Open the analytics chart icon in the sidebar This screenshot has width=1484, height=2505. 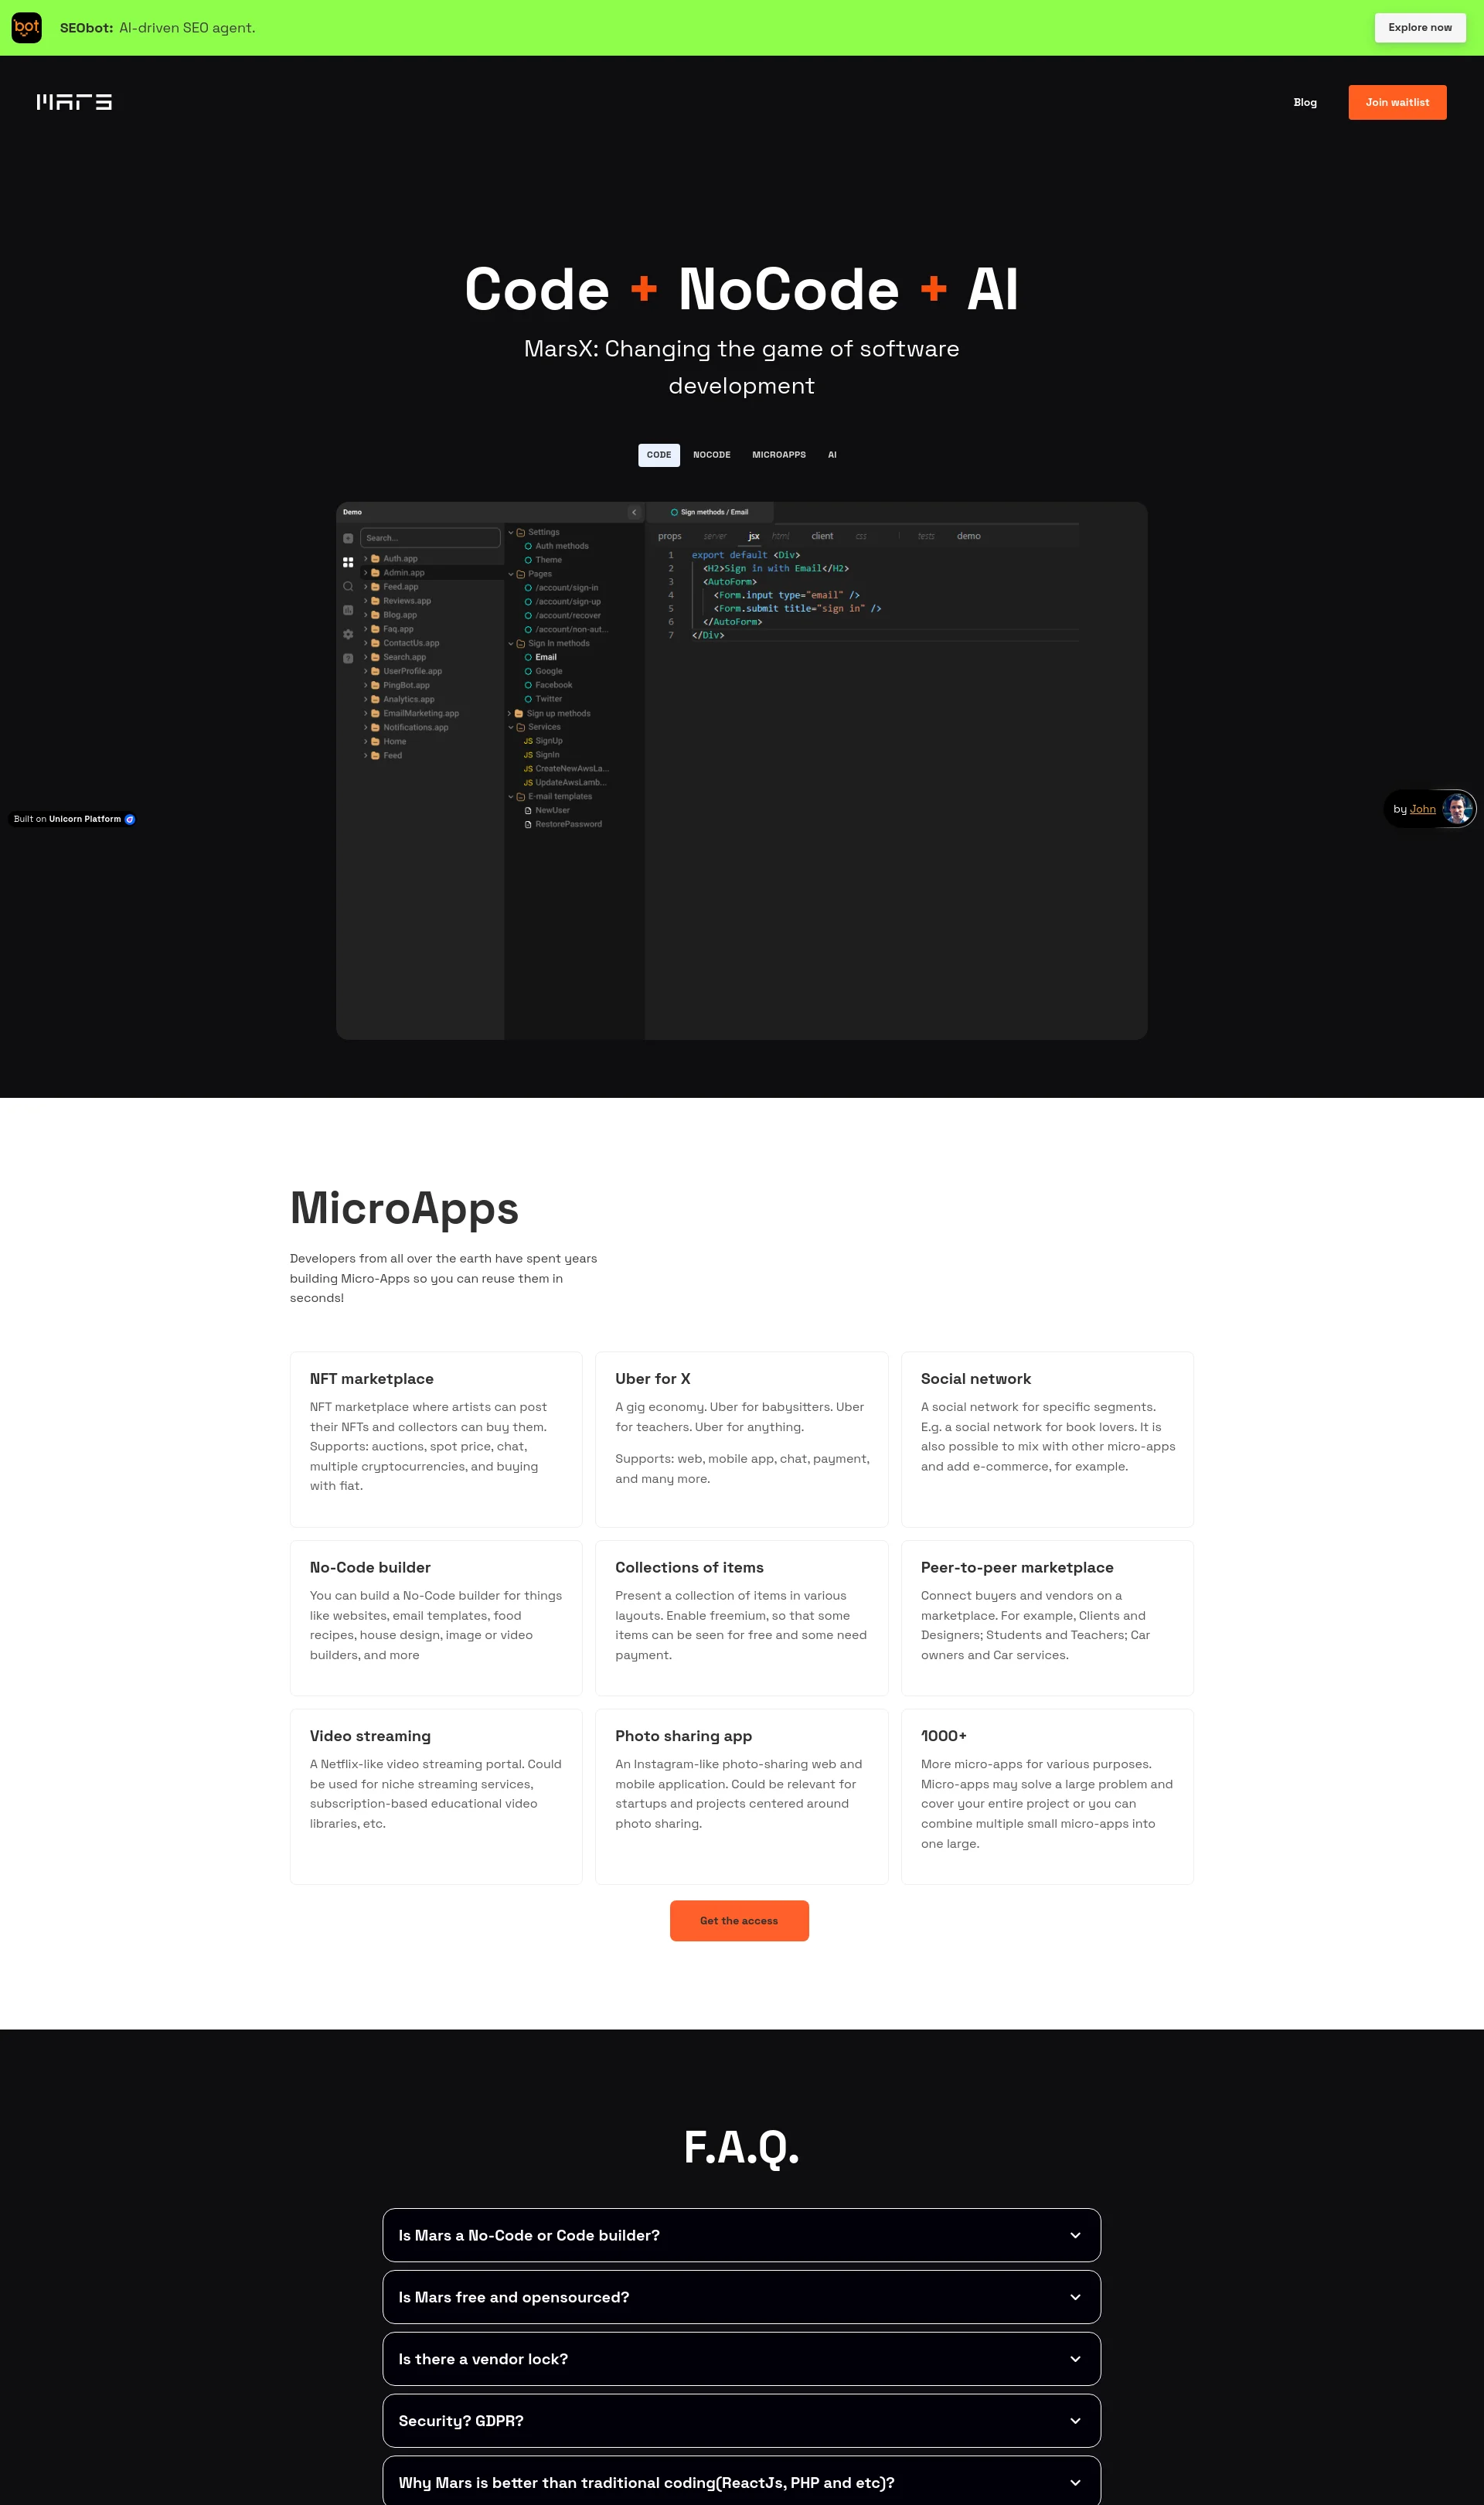(x=348, y=611)
